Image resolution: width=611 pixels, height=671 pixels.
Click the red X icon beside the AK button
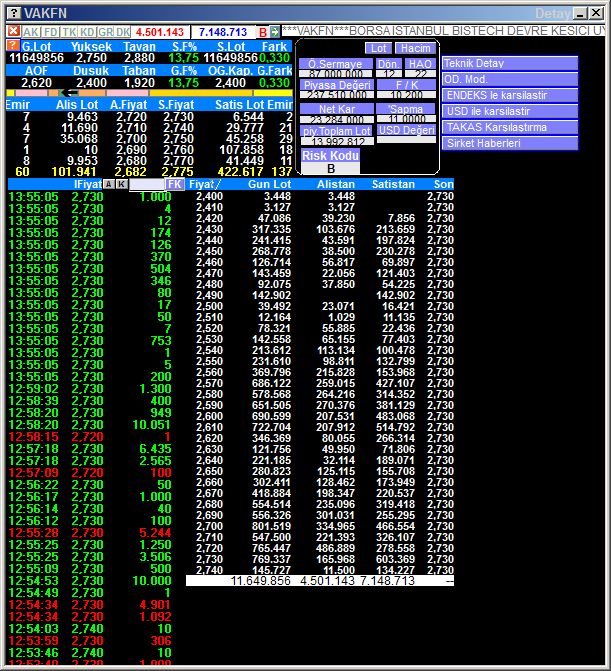tap(13, 31)
